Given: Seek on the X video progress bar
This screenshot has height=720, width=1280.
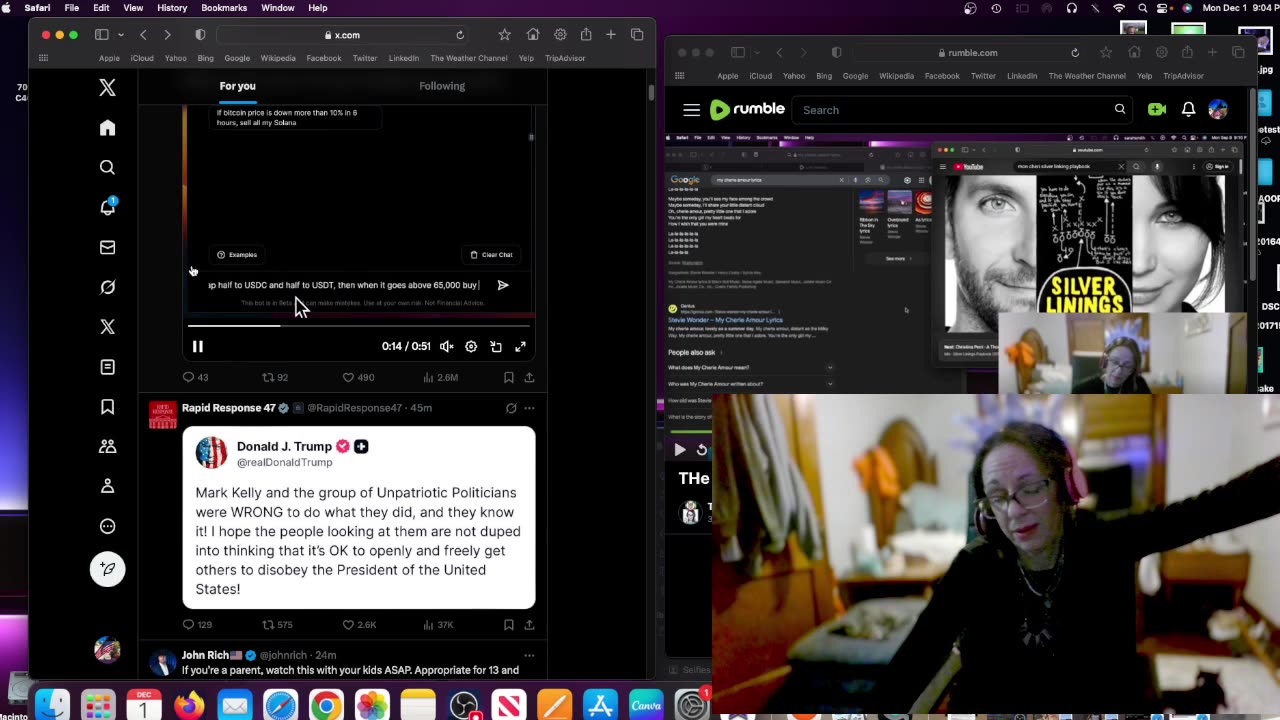Looking at the screenshot, I should (359, 326).
